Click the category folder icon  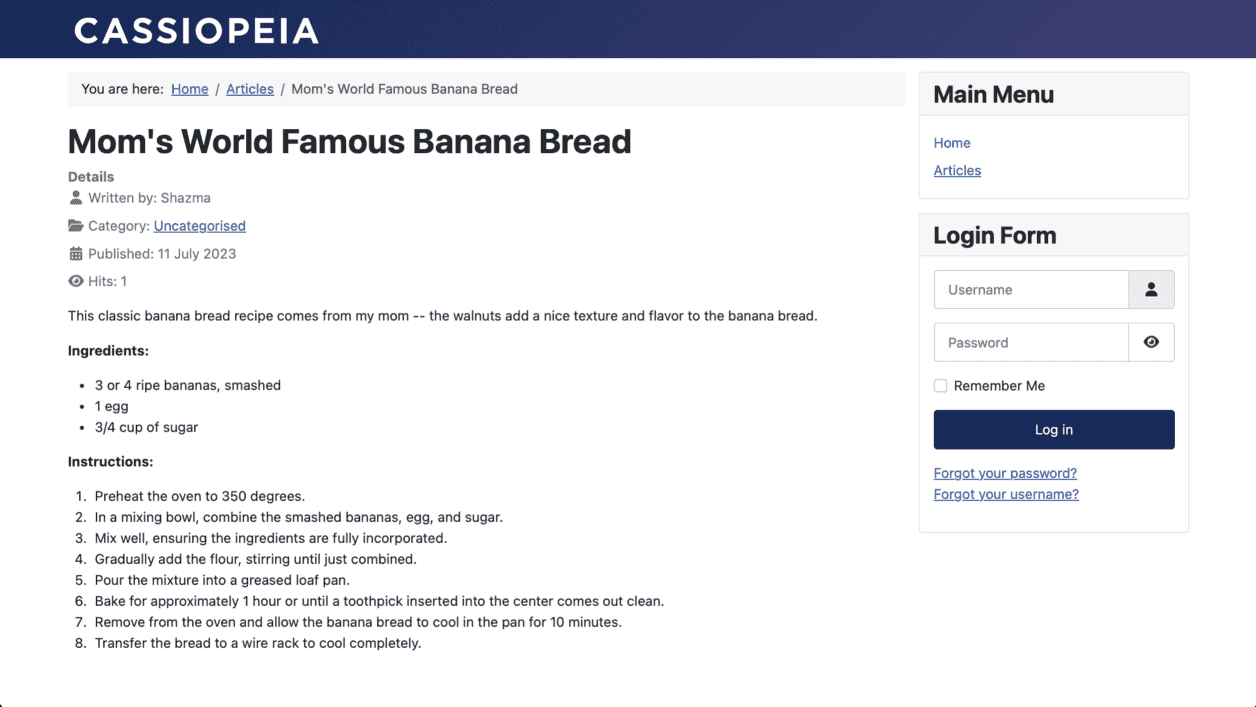click(x=76, y=226)
